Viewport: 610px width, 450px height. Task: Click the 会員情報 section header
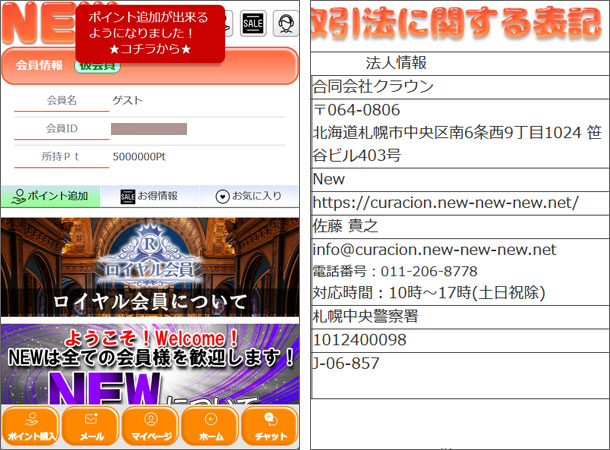click(x=40, y=66)
